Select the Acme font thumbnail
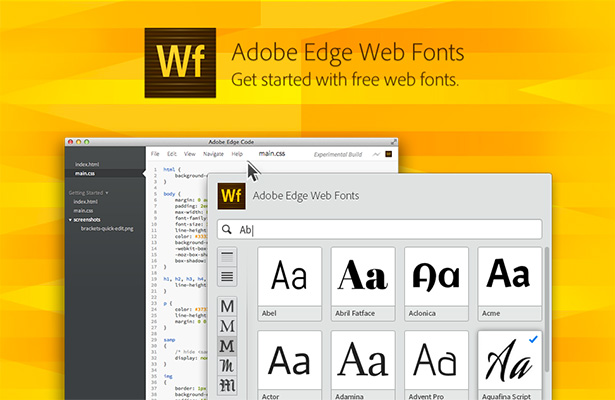This screenshot has height=400, width=615. 509,284
